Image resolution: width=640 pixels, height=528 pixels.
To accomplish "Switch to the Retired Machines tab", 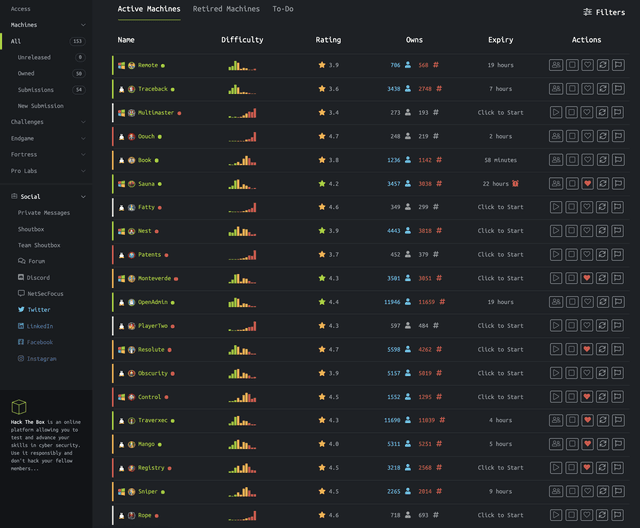I will (226, 9).
